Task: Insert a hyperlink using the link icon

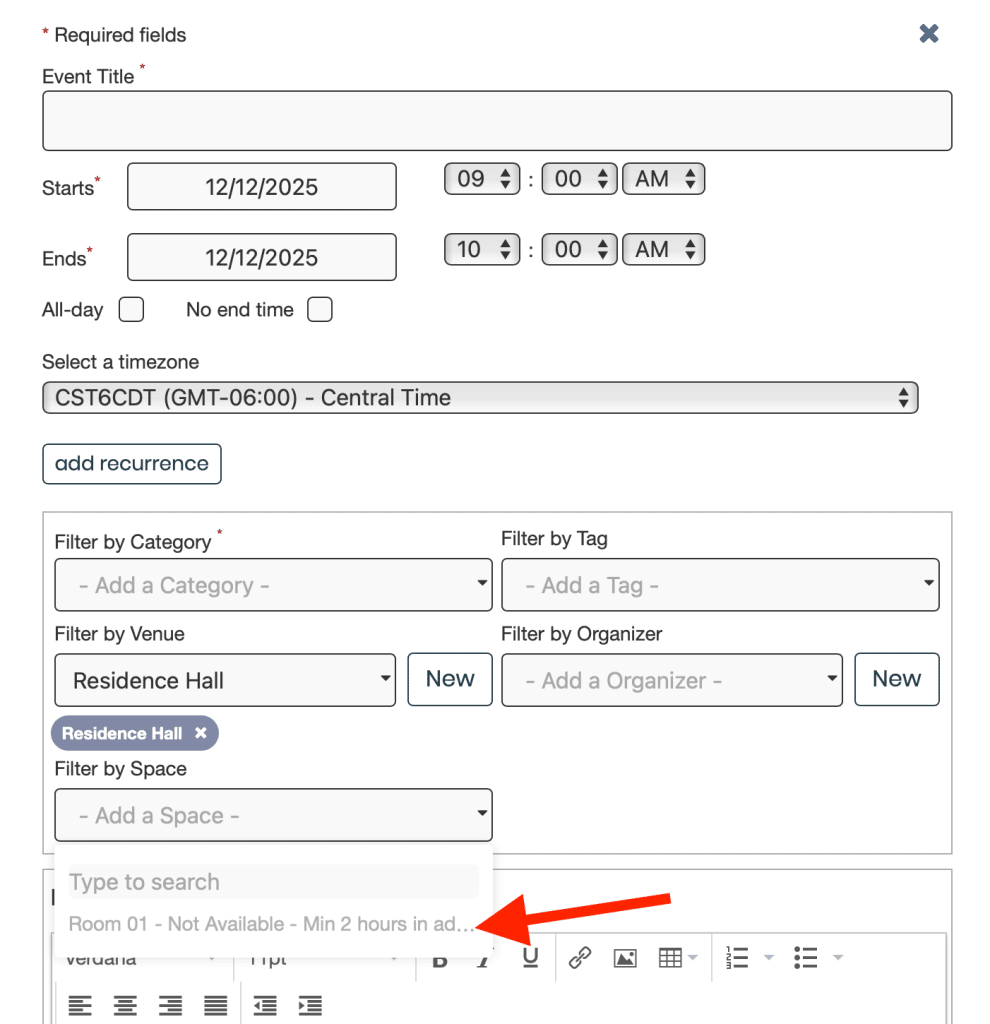Action: tap(580, 958)
